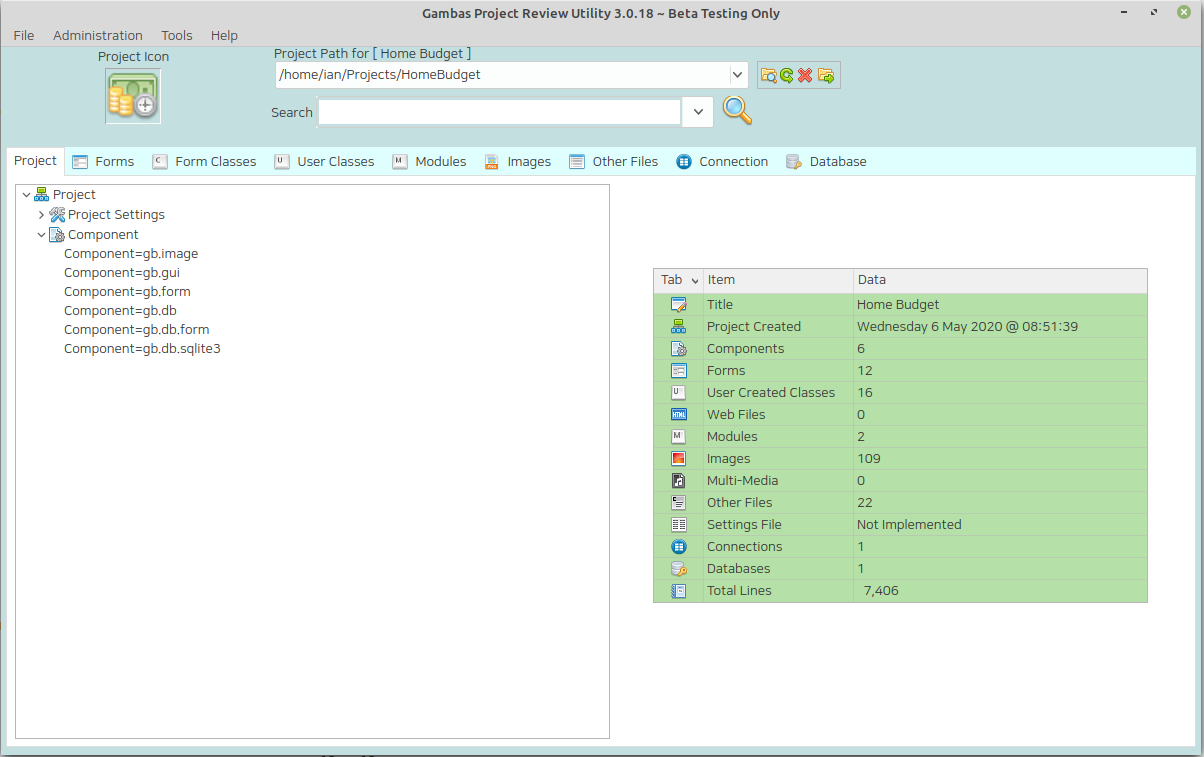The width and height of the screenshot is (1204, 757).
Task: Collapse the Component tree node
Action: tap(41, 235)
